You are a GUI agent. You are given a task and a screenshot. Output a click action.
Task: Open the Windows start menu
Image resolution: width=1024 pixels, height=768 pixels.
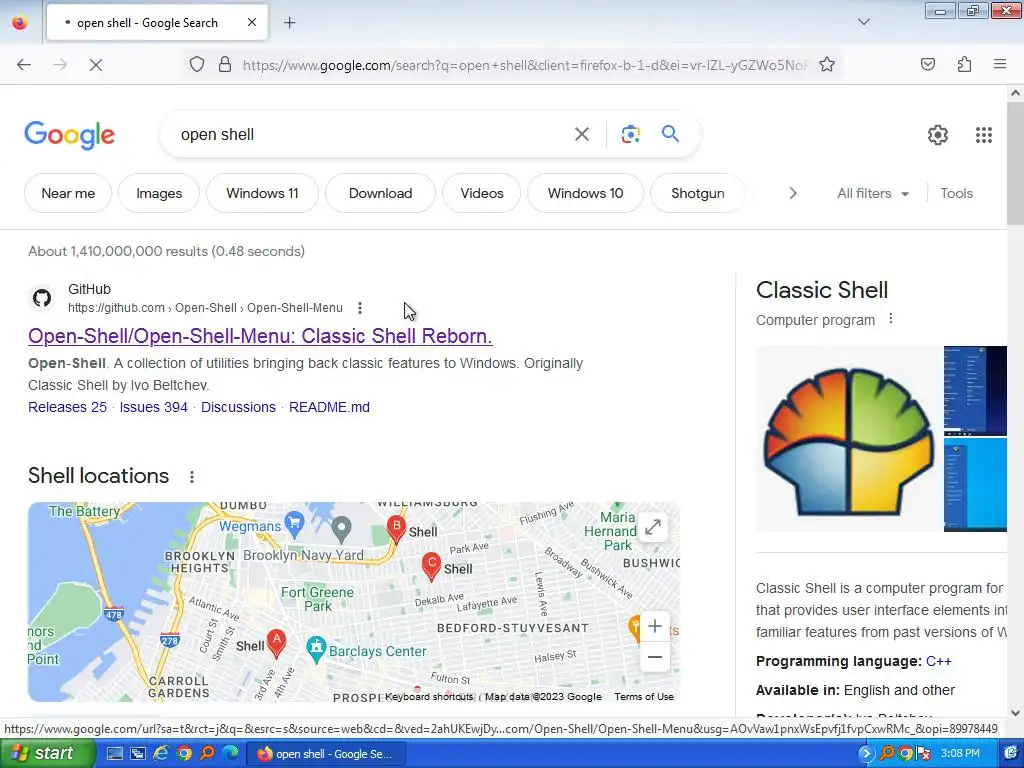tap(48, 754)
